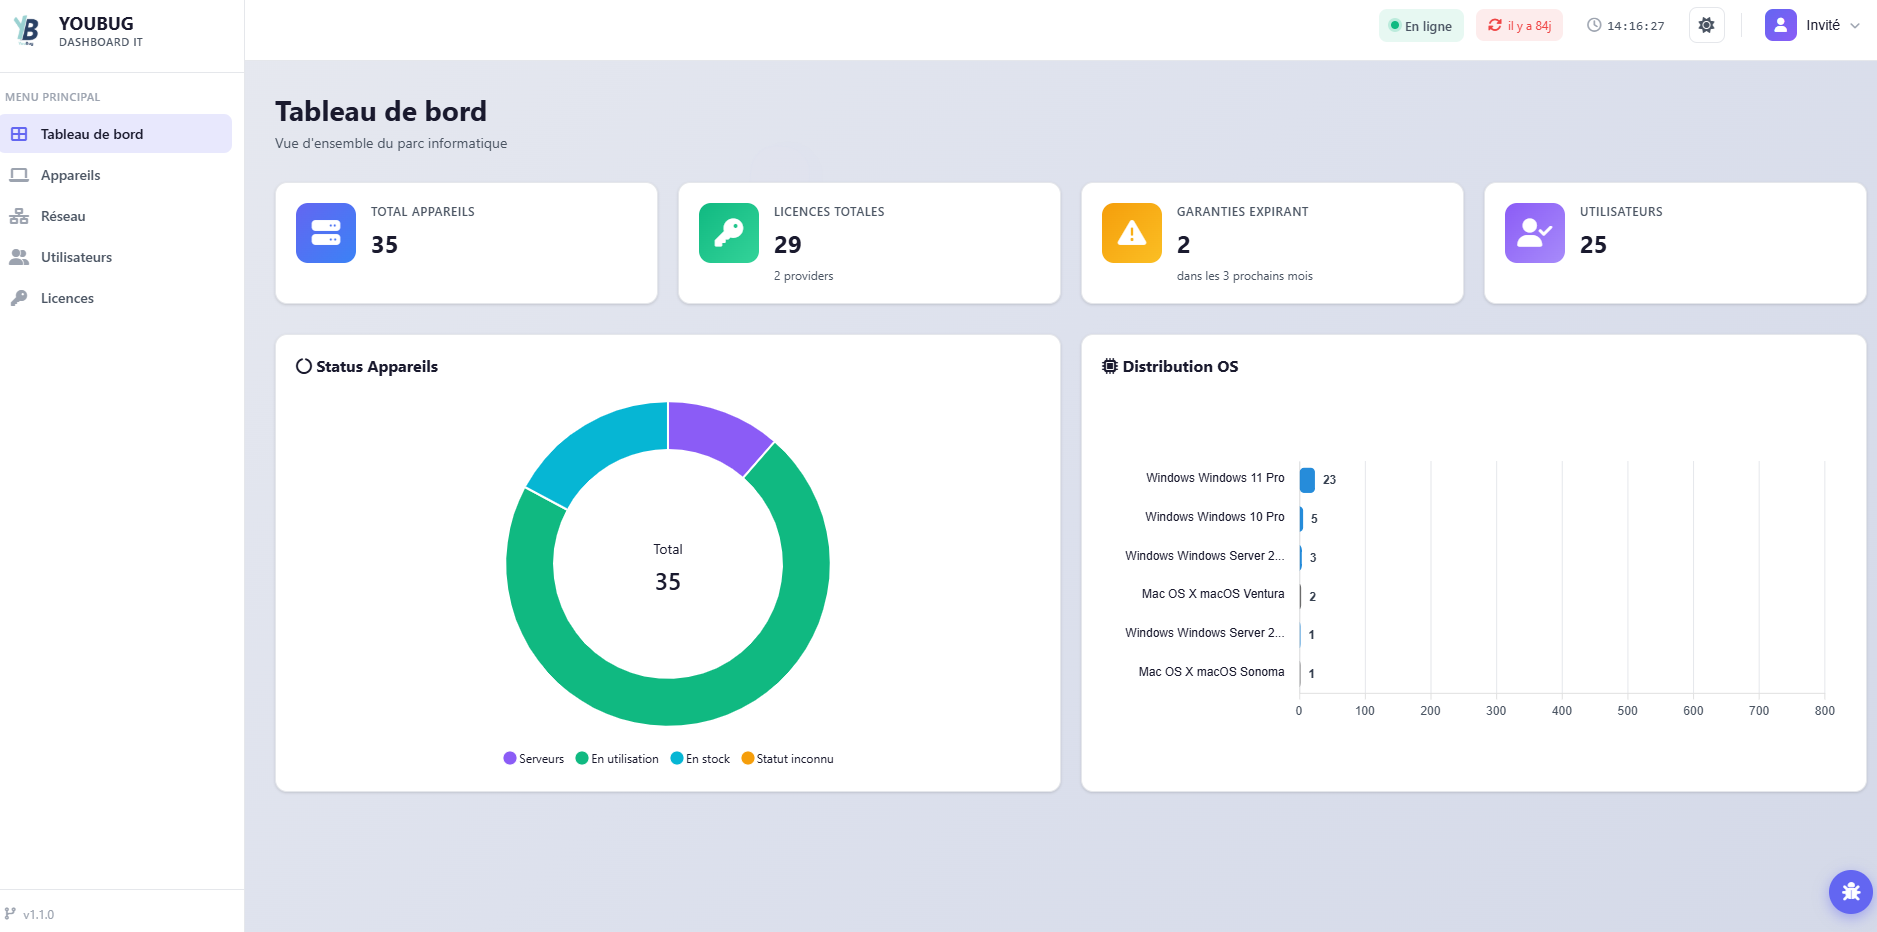Toggle Statut inconnu legend orange swatch
The image size is (1877, 932).
coord(748,758)
